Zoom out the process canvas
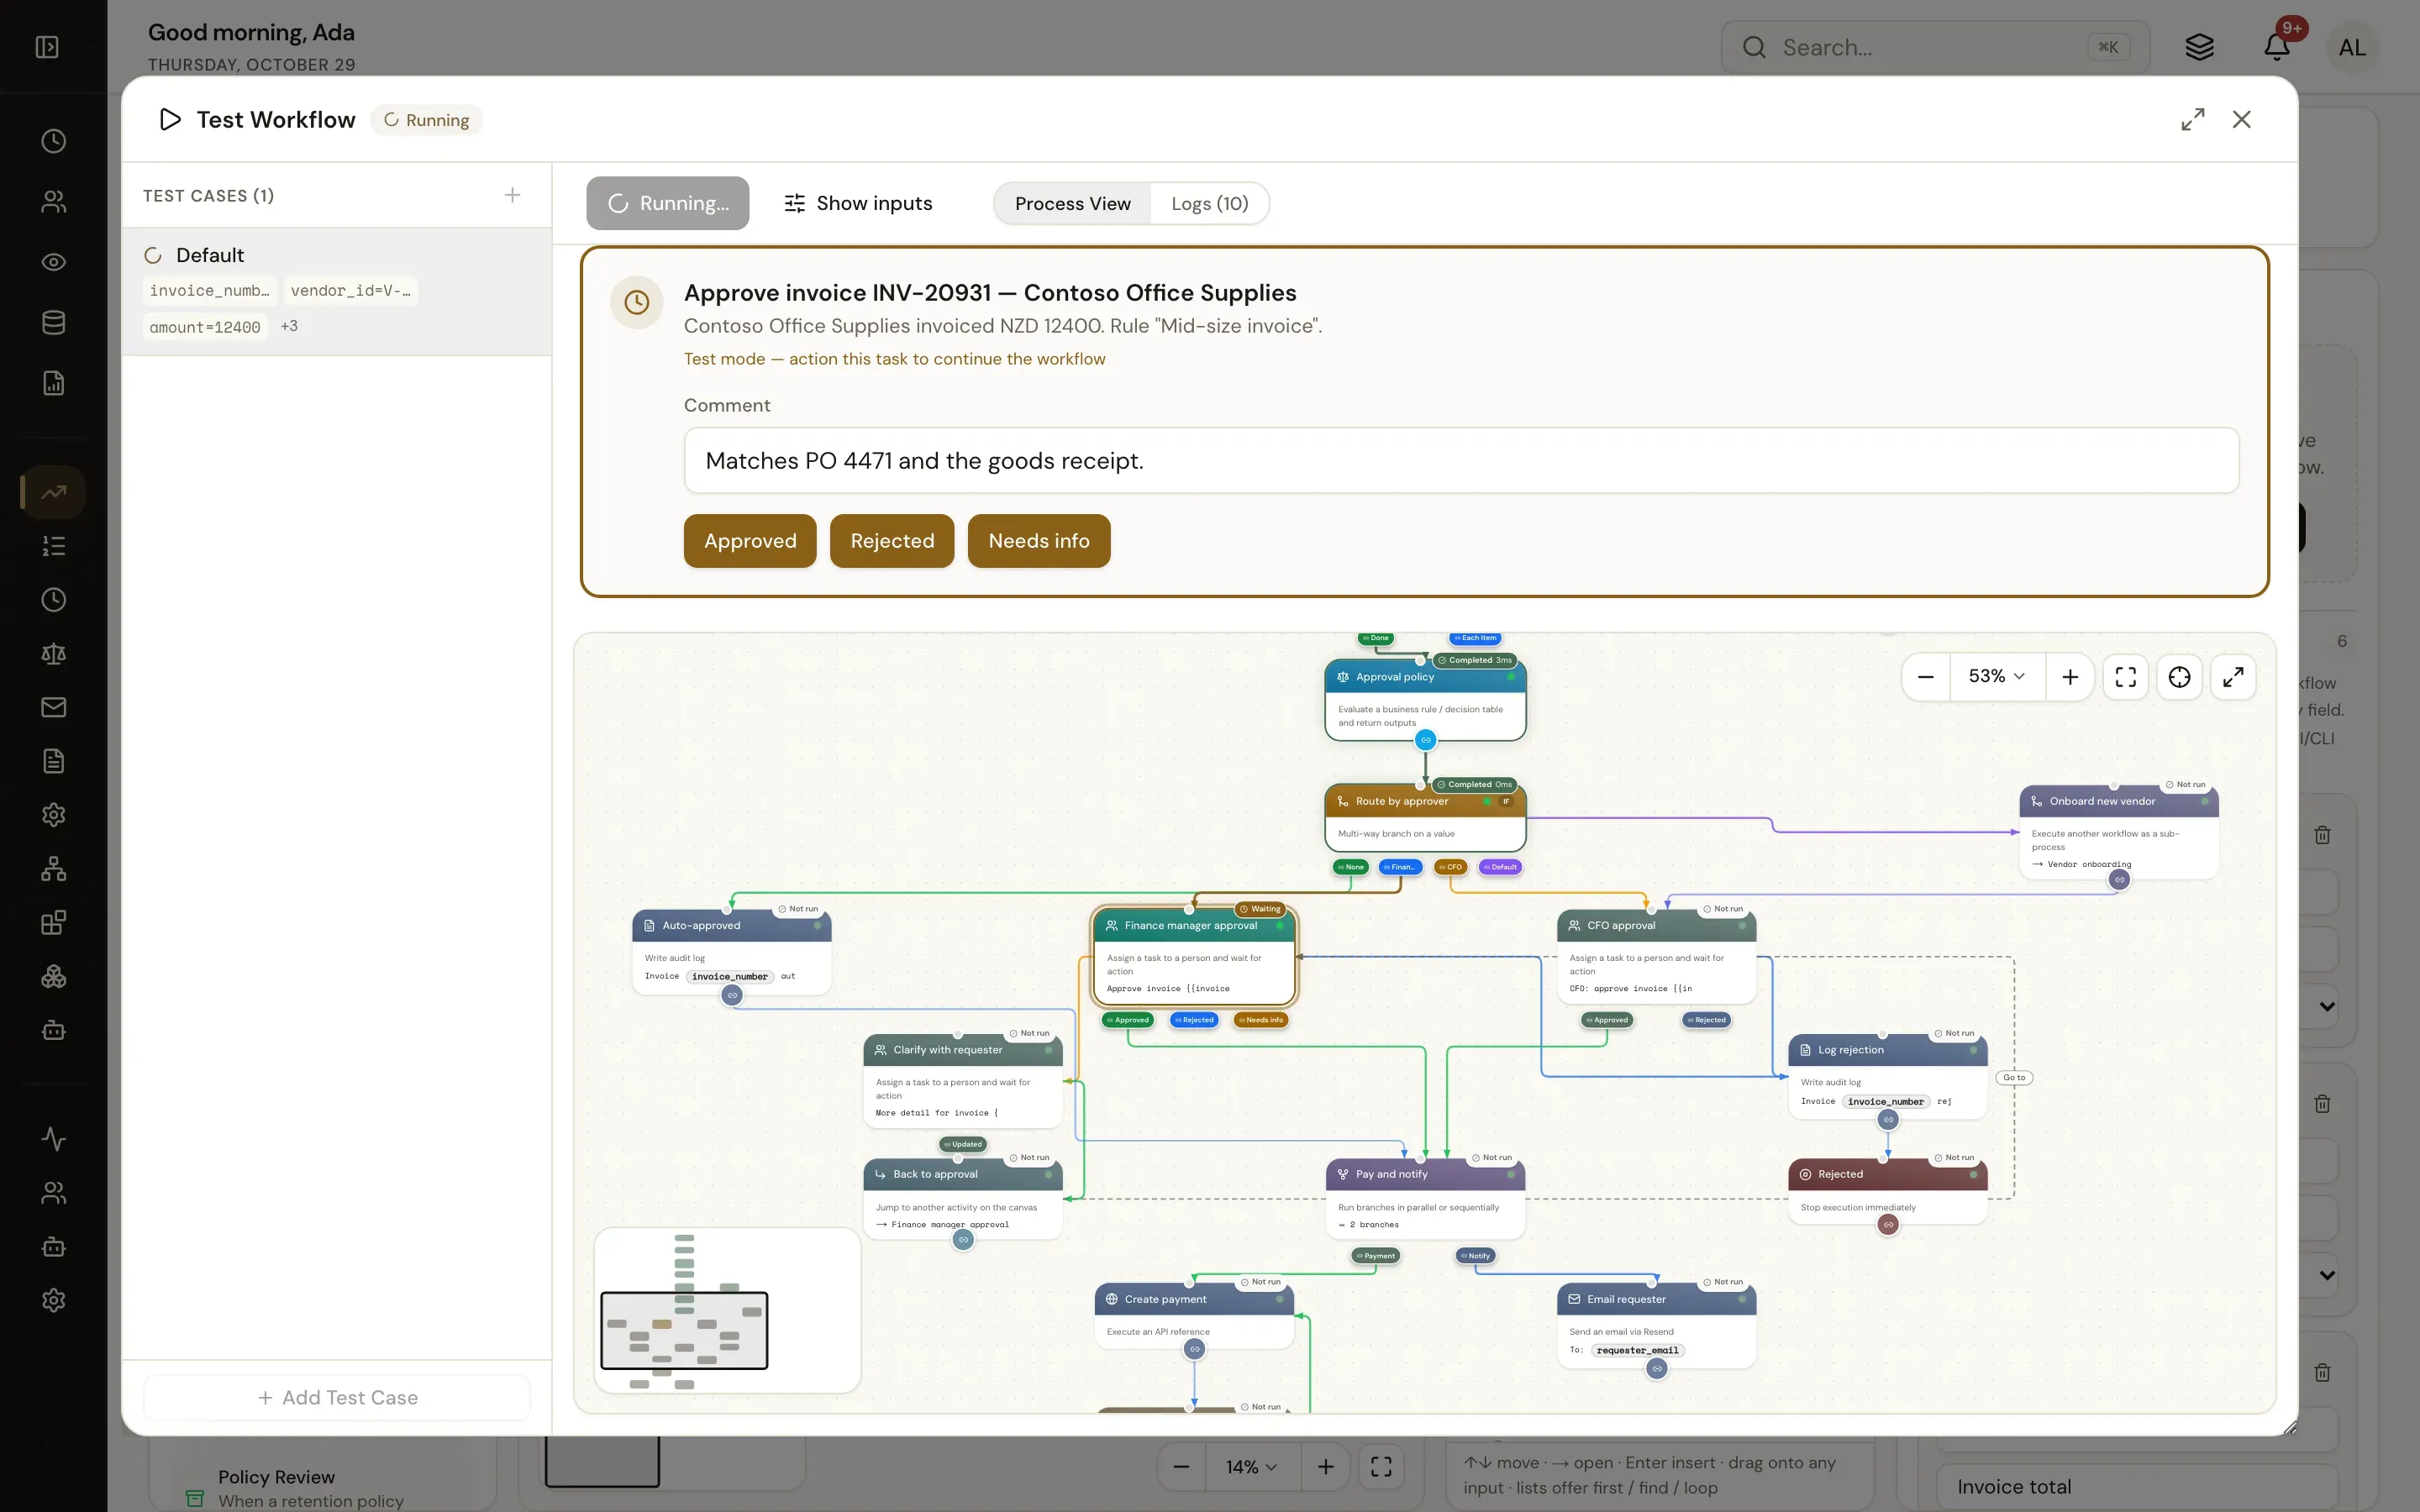The height and width of the screenshot is (1512, 2420). click(1925, 677)
